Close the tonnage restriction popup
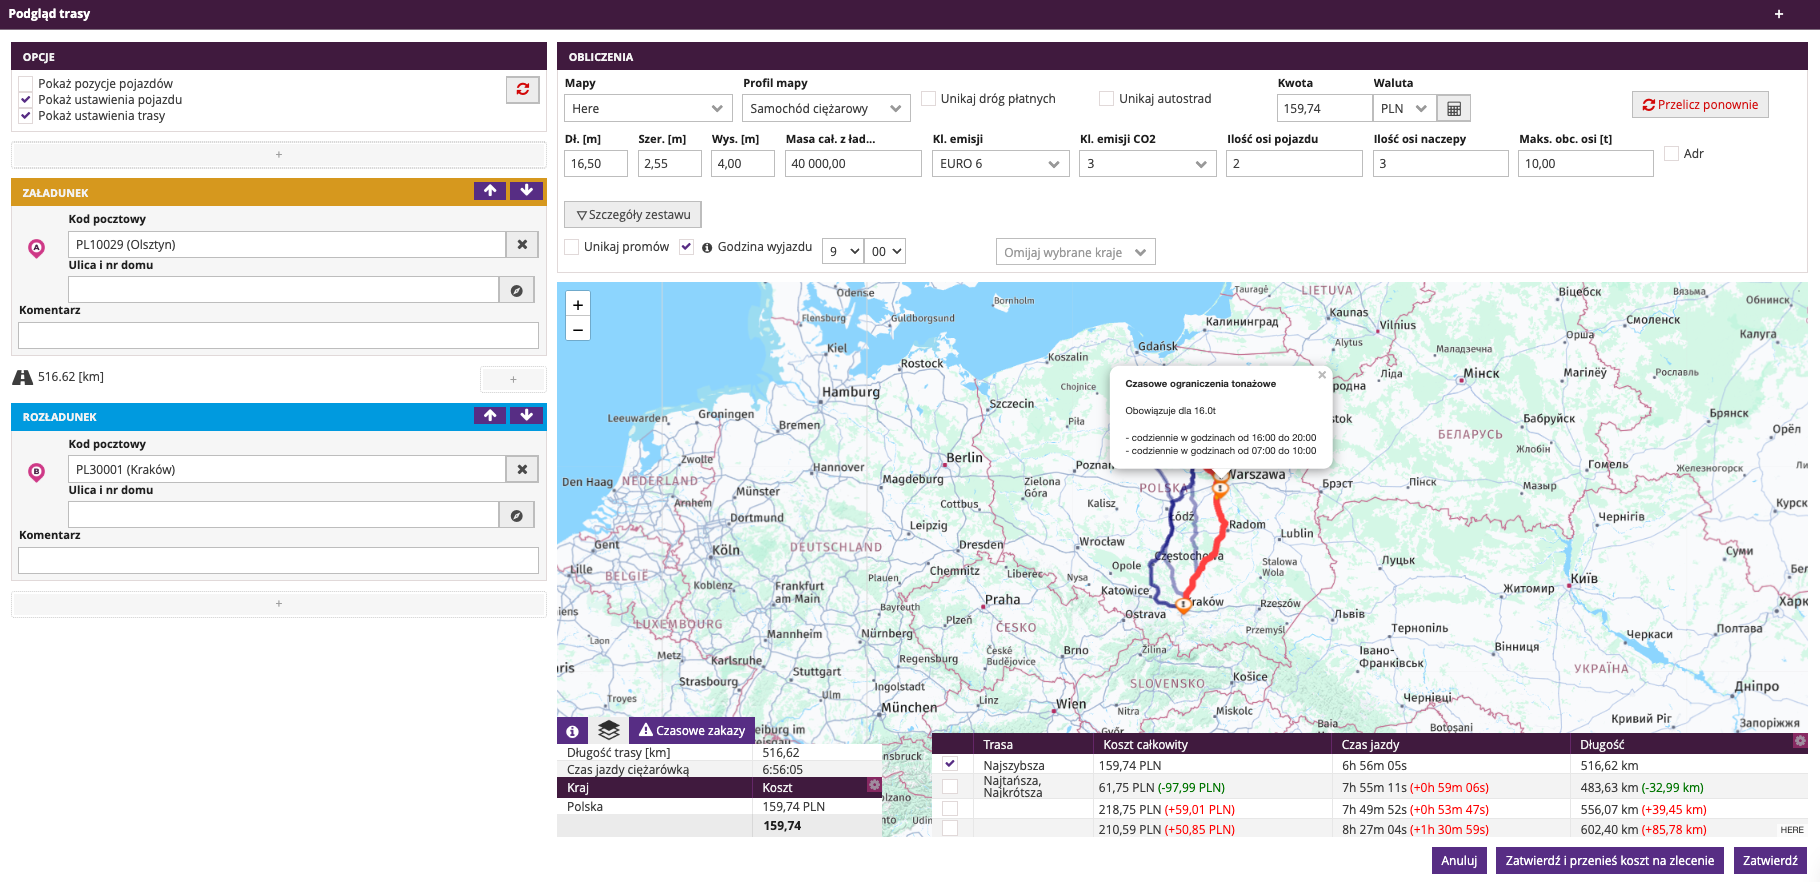Viewport: 1820px width, 882px height. [x=1322, y=375]
